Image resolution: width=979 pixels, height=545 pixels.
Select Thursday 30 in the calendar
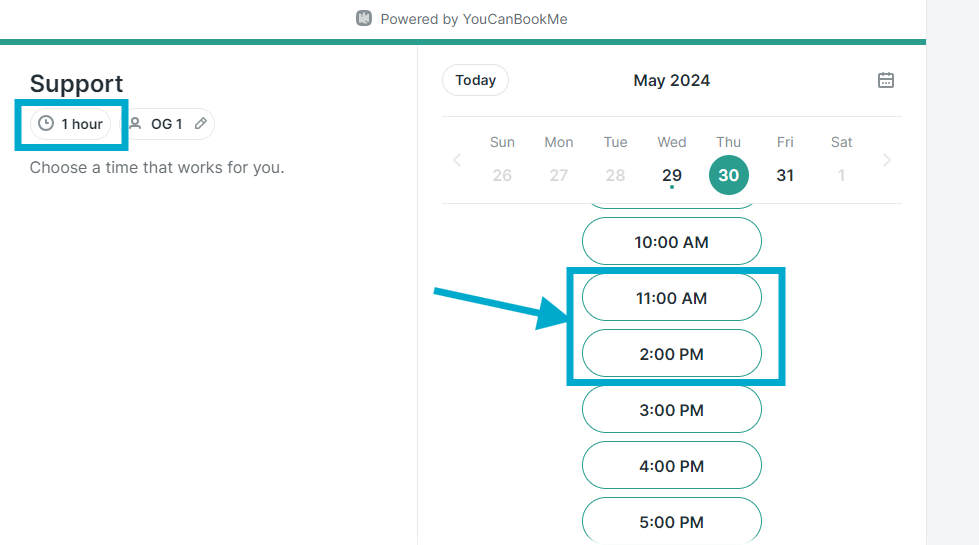(x=729, y=175)
